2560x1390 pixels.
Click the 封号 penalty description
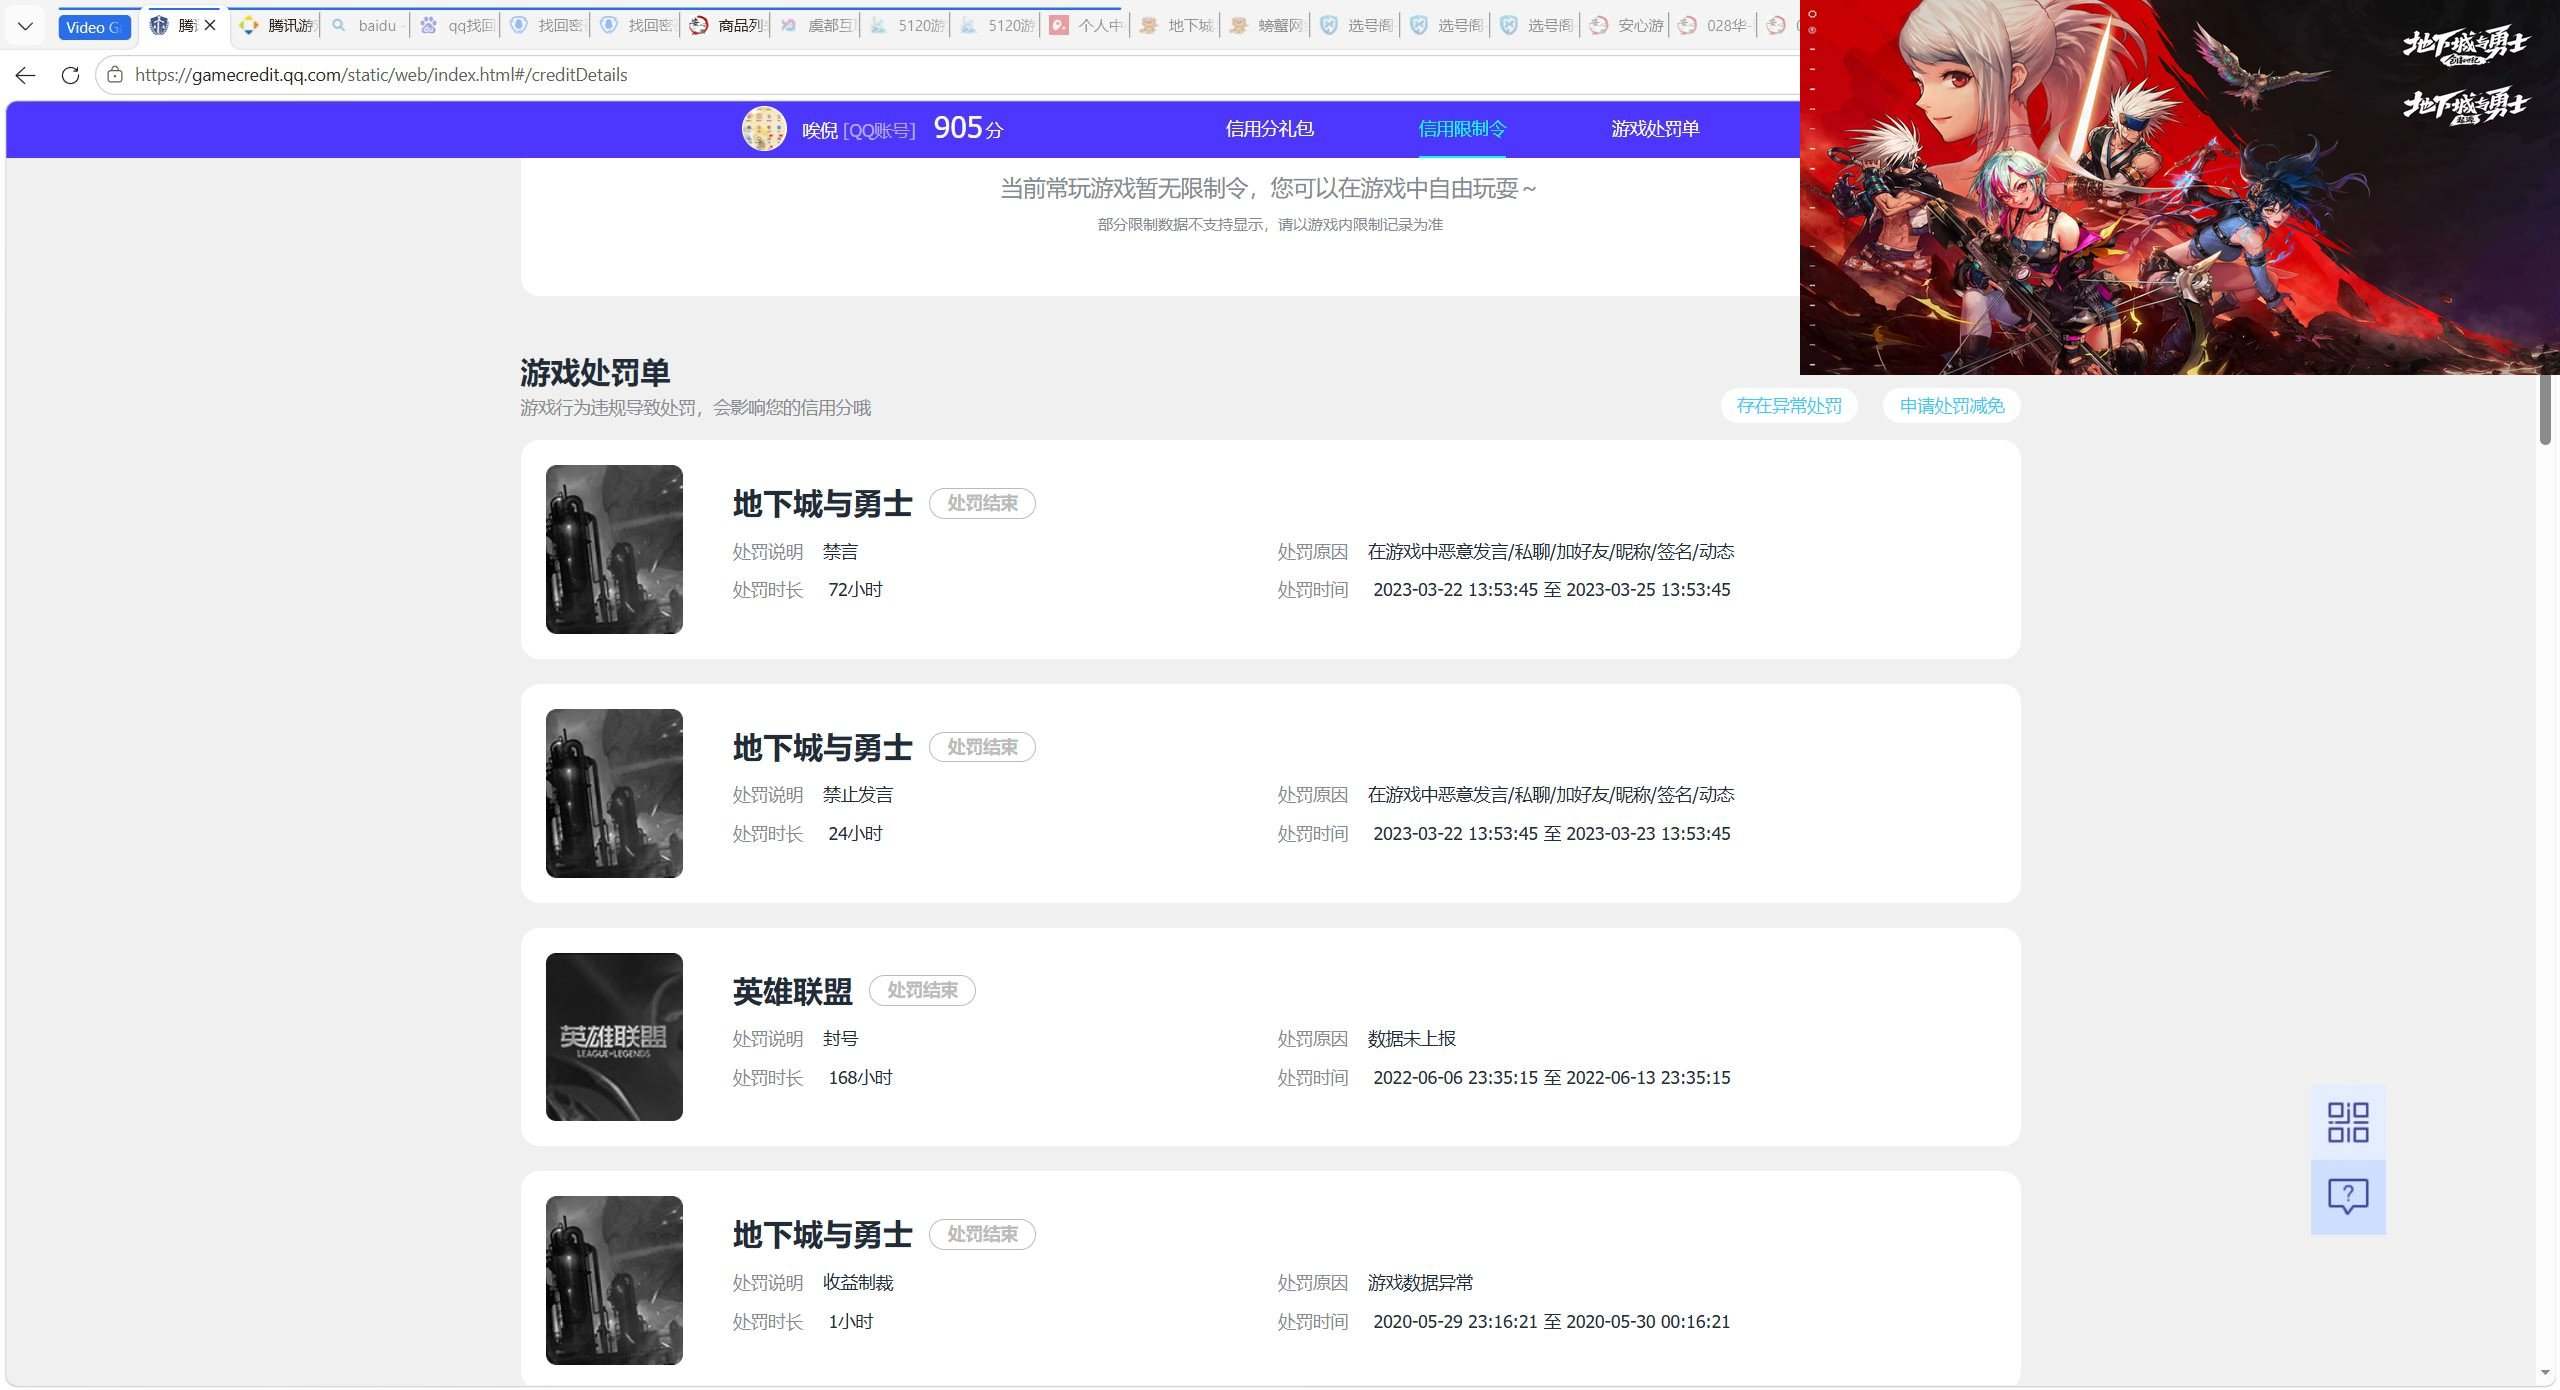point(840,1039)
